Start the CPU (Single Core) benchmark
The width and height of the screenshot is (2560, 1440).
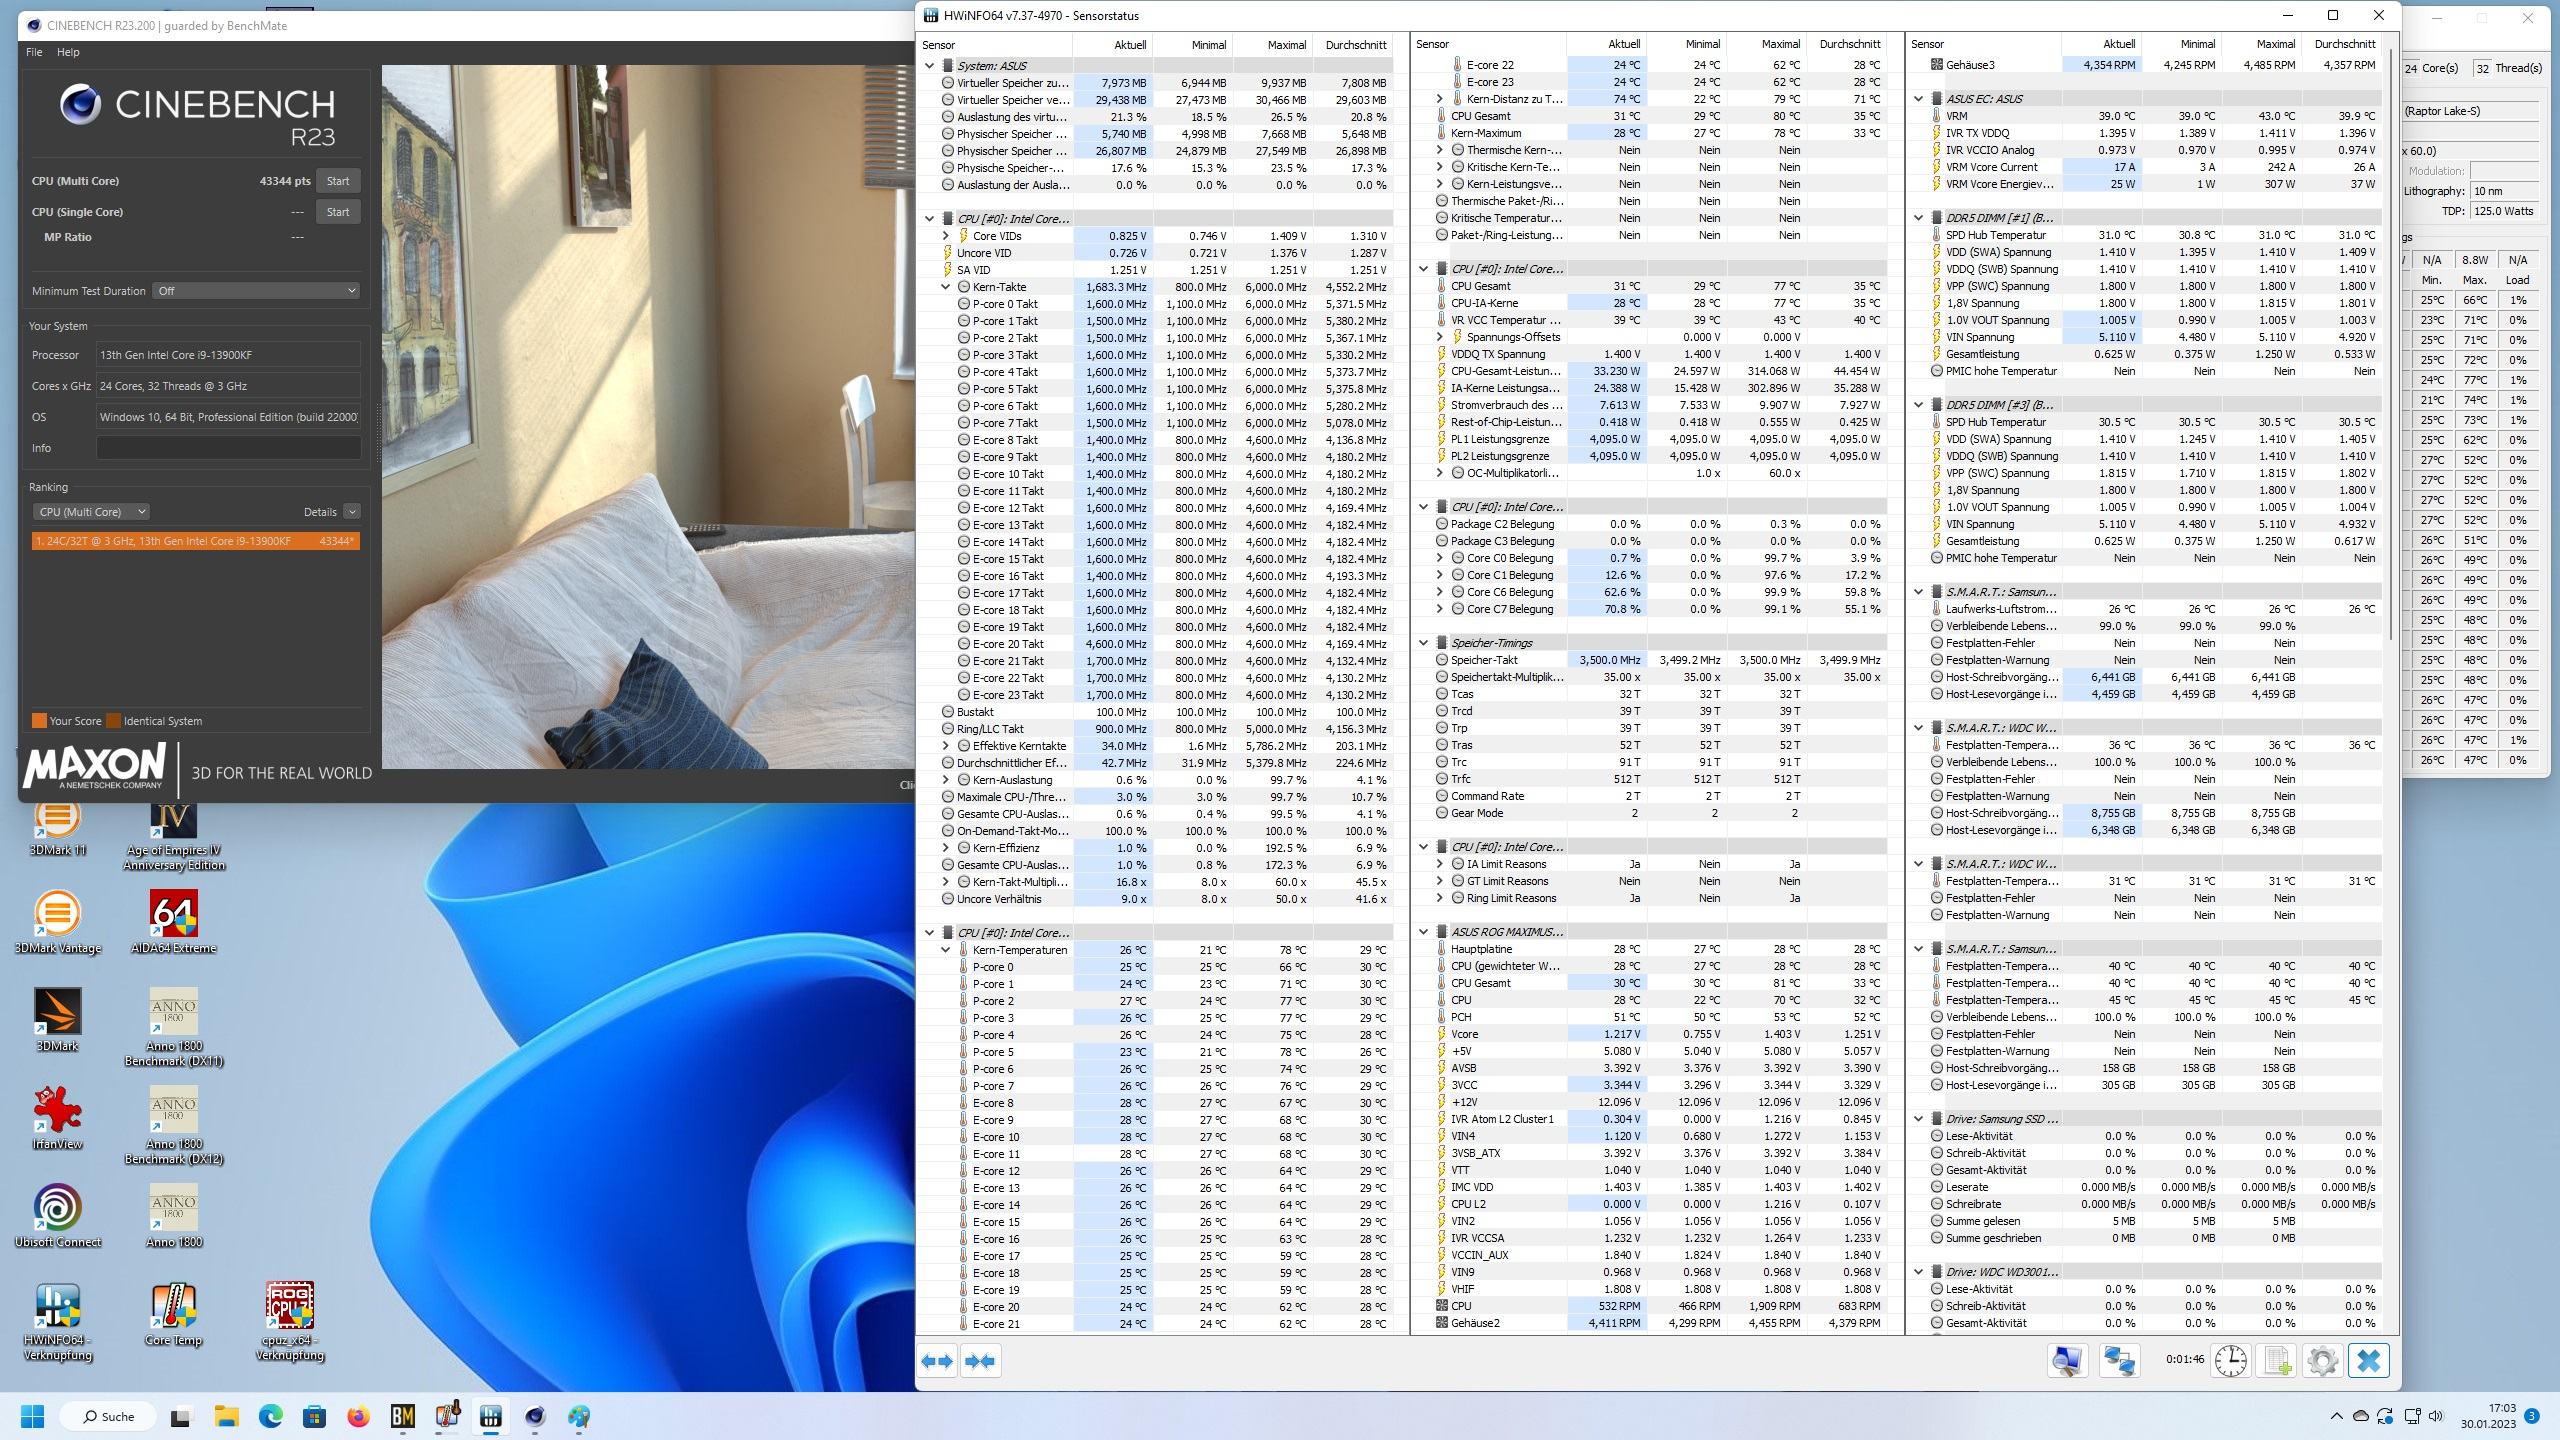338,212
